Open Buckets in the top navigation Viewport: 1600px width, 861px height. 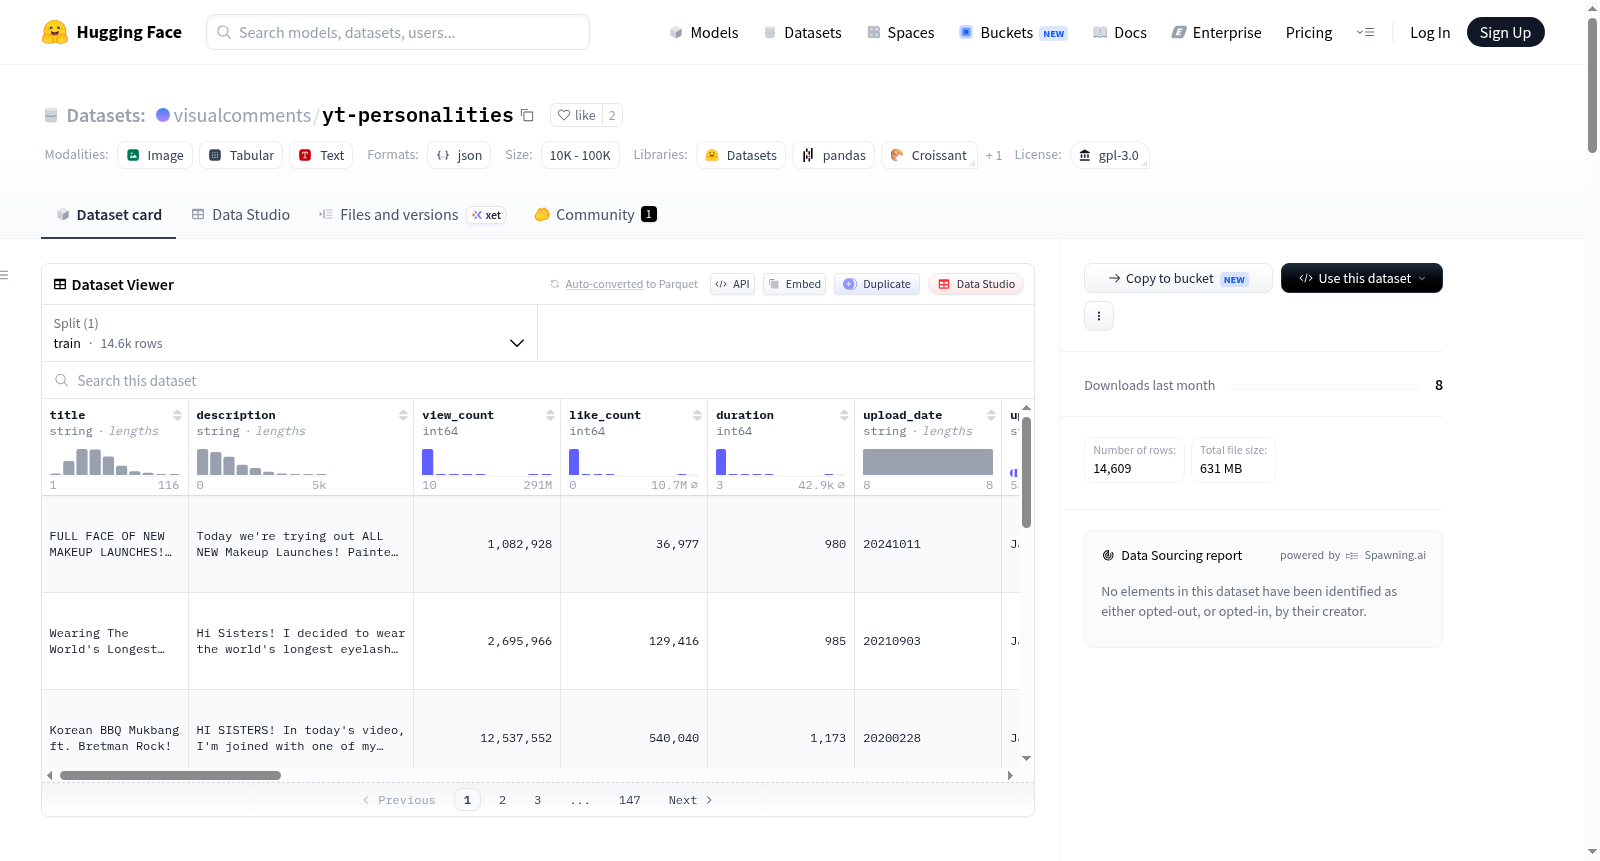pos(1013,32)
